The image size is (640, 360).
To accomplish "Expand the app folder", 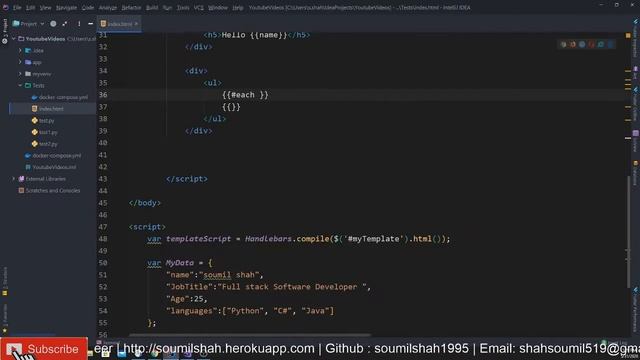I will coord(20,62).
